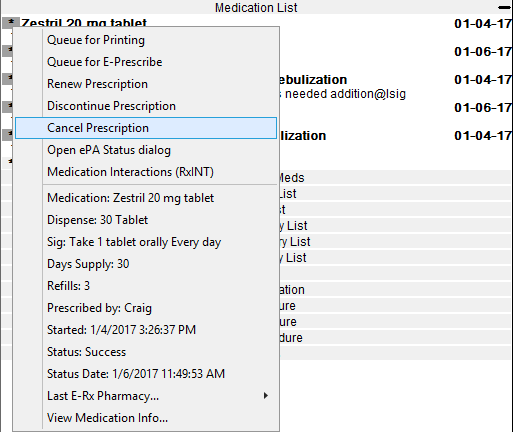Click the Medication List header title
Viewport: 513px width, 432px height.
(x=256, y=7)
